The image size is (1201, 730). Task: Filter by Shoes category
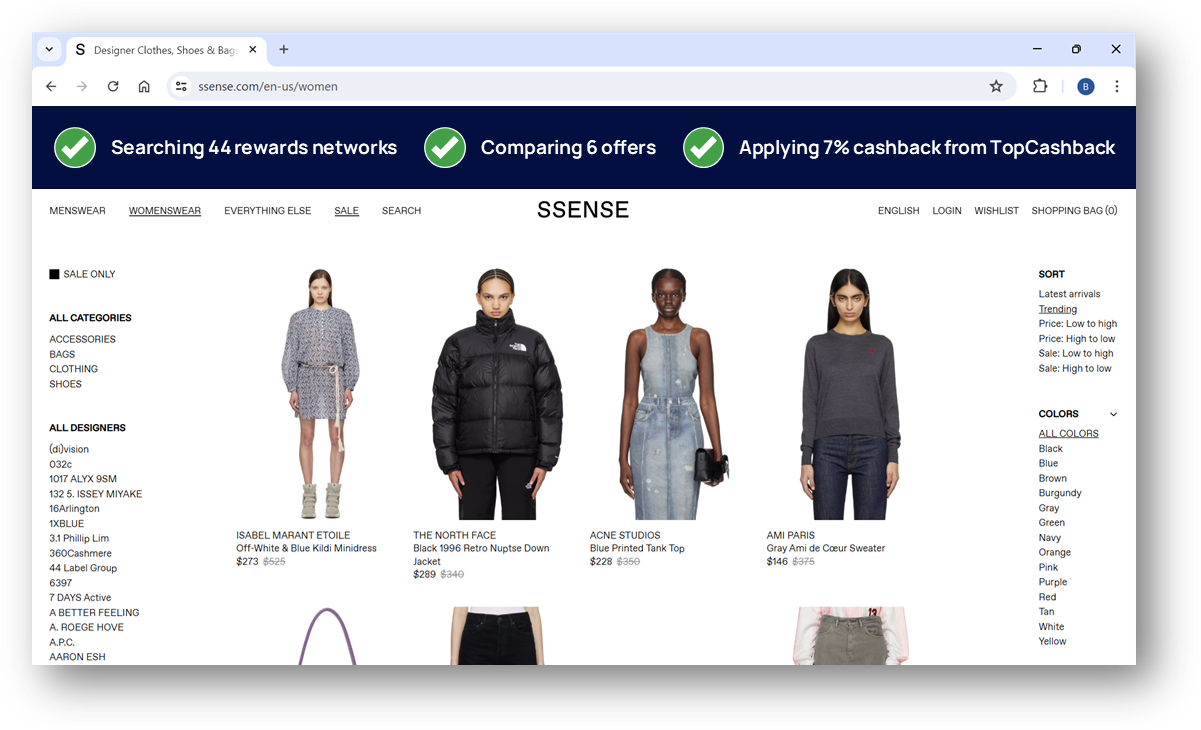pyautogui.click(x=66, y=384)
